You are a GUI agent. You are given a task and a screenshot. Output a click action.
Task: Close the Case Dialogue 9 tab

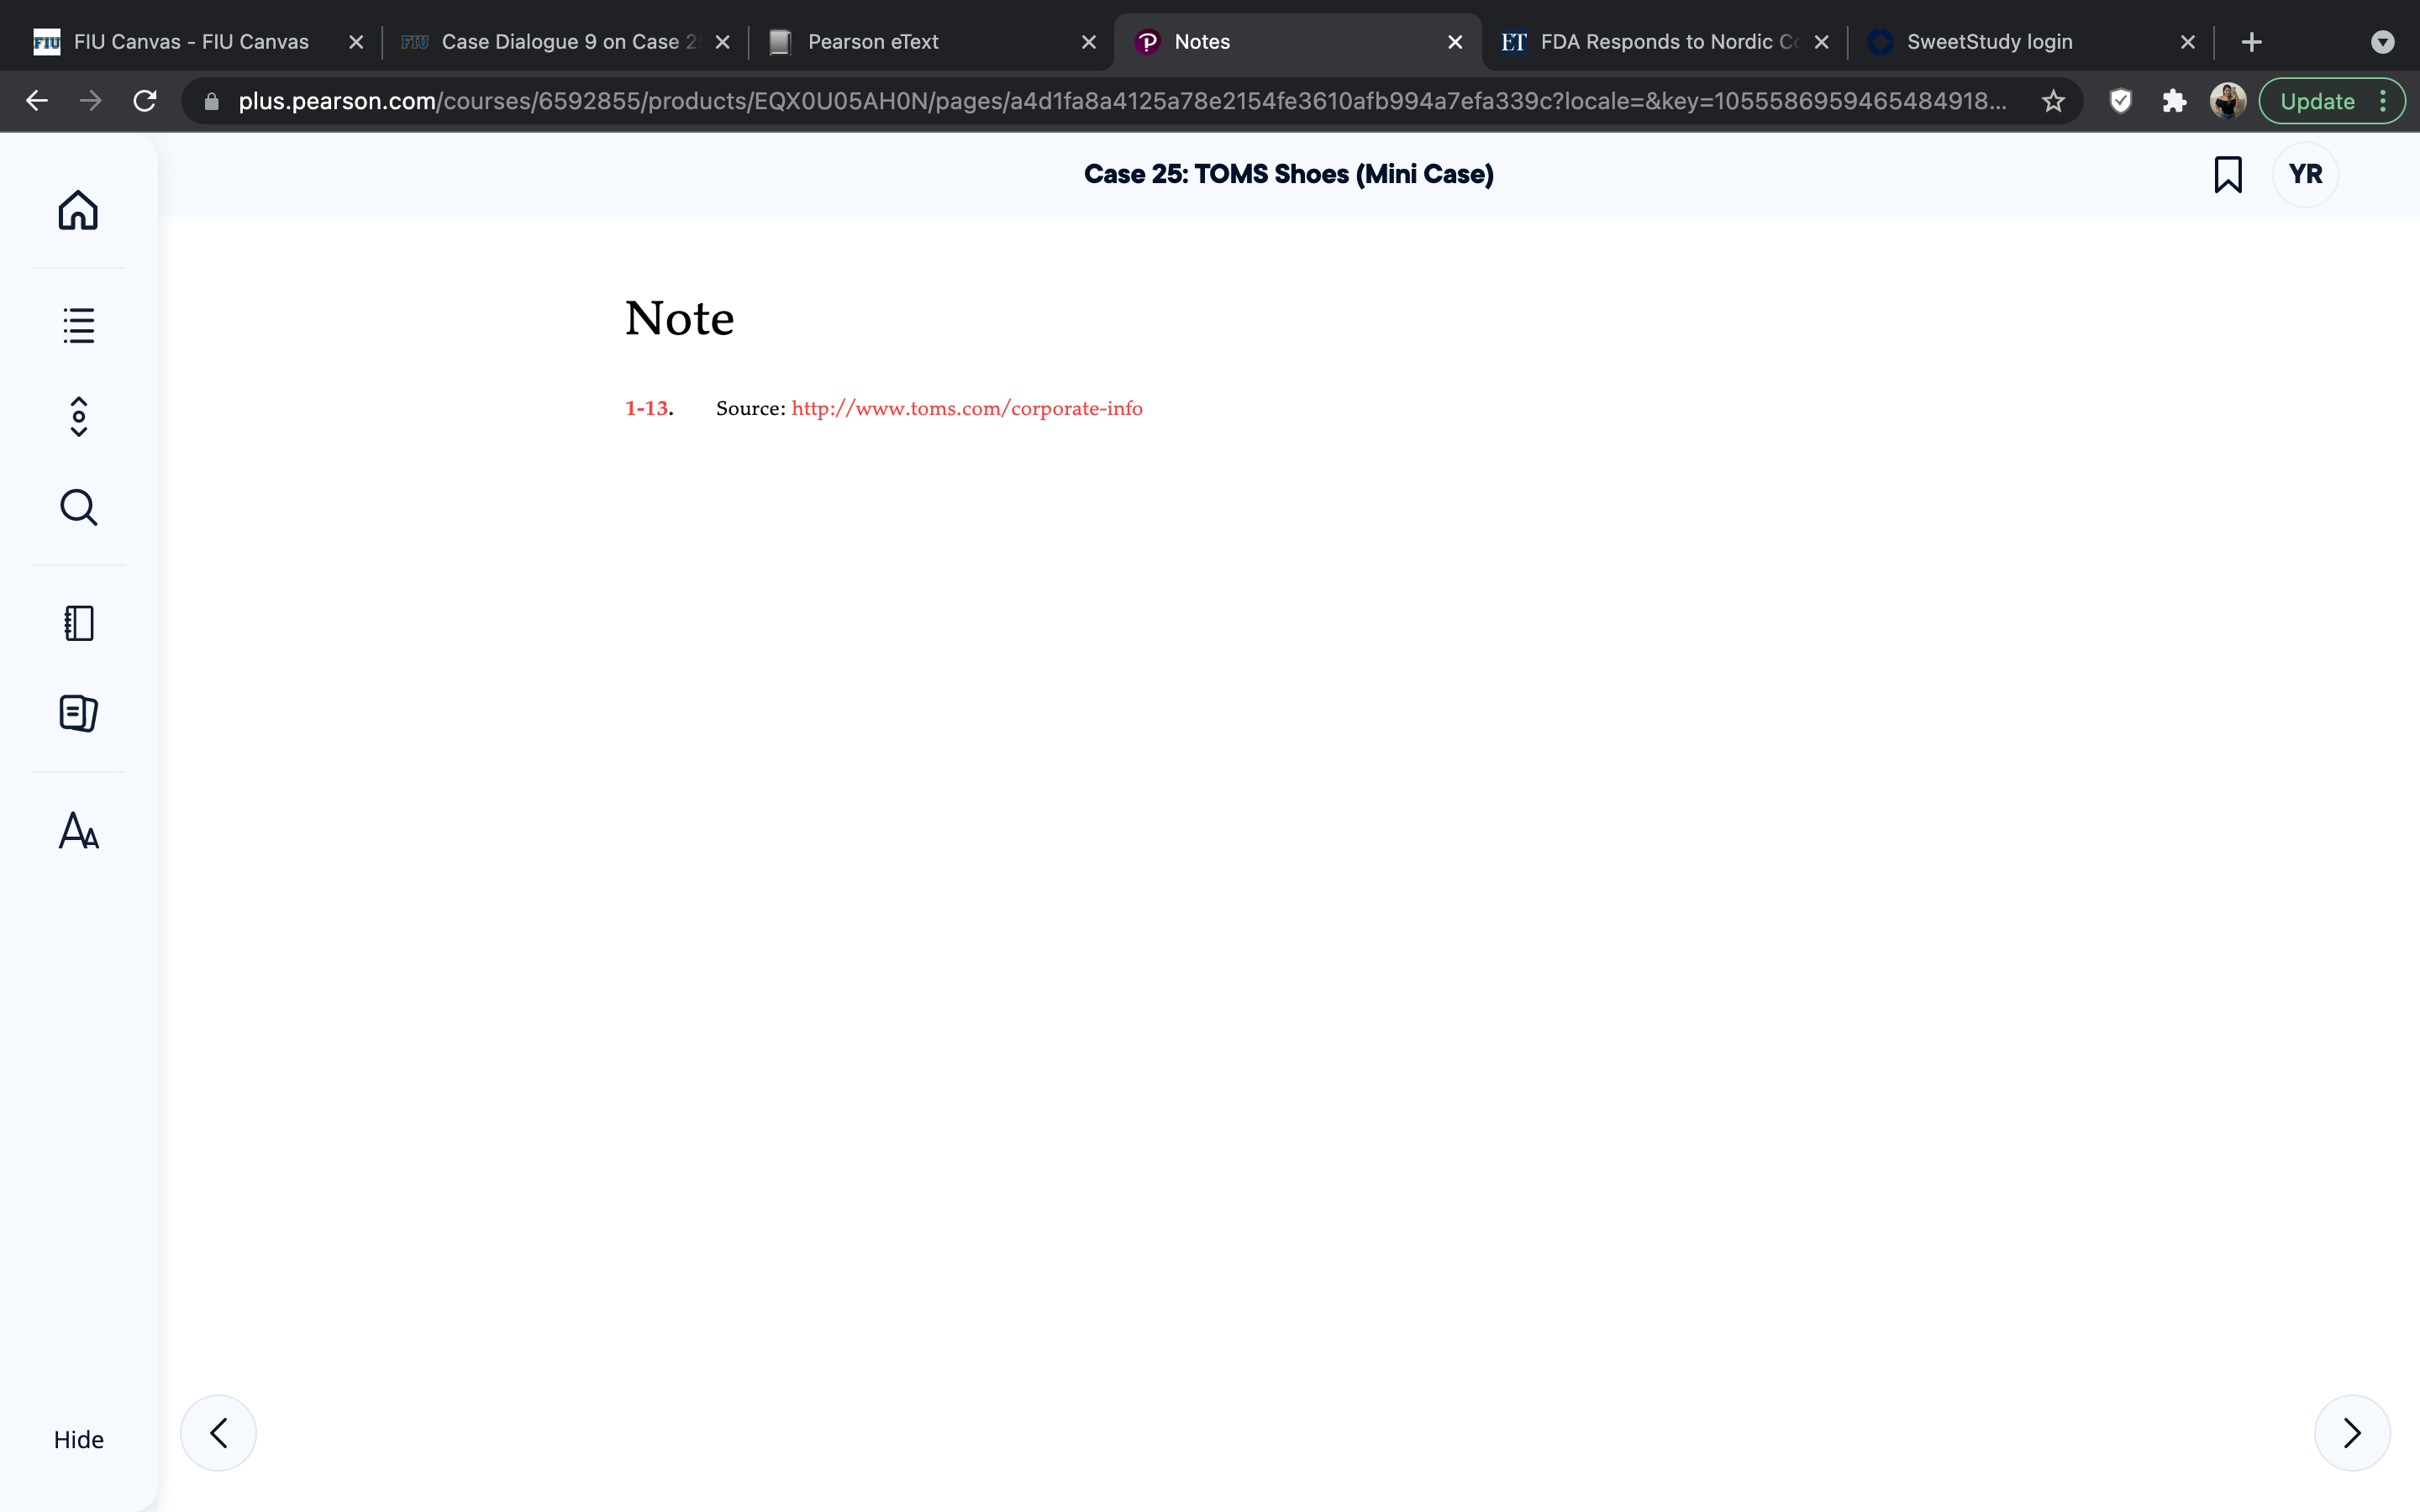pyautogui.click(x=723, y=42)
